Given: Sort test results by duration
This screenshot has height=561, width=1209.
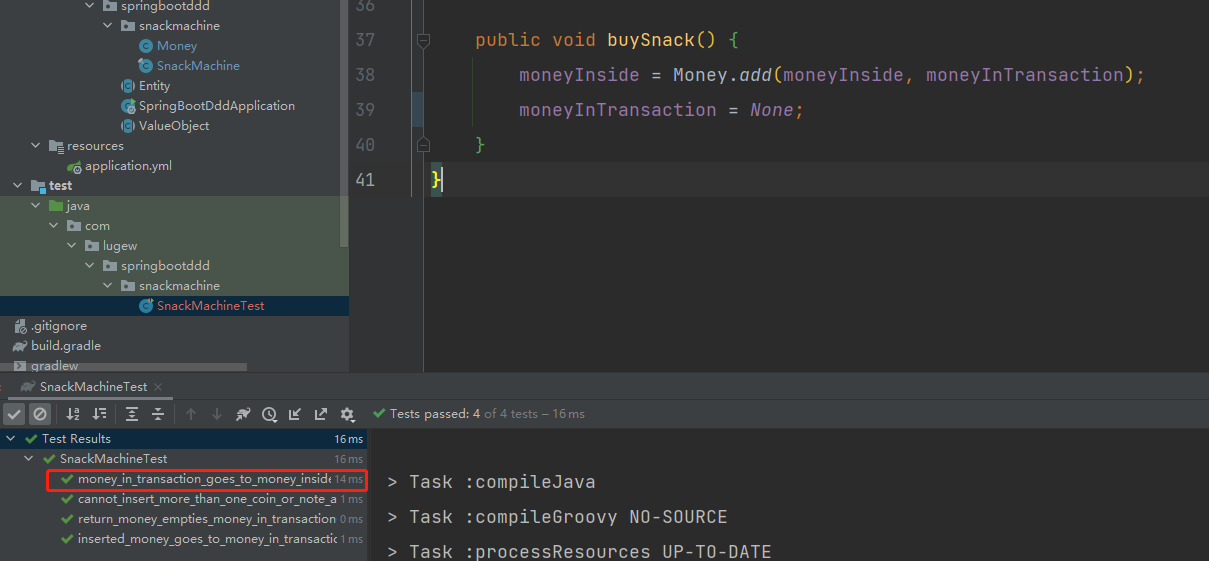Looking at the screenshot, I should 99,414.
